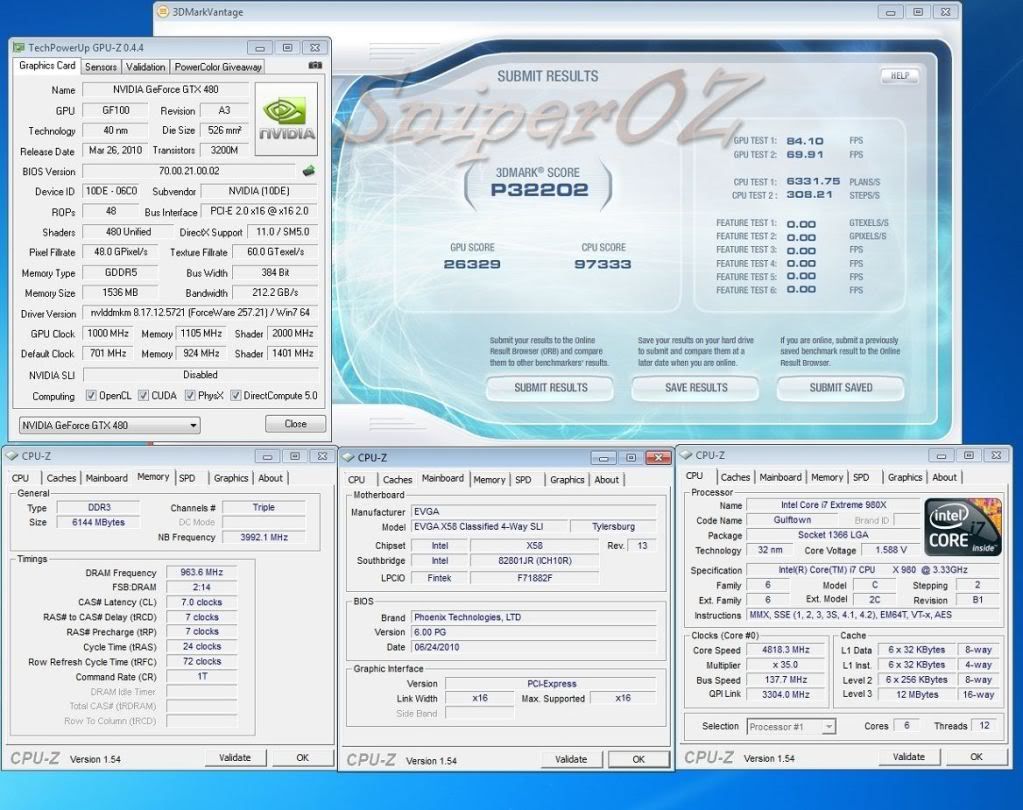Click the CPU-Z icon in Mainboard window title
The height and width of the screenshot is (810, 1023).
pyautogui.click(x=349, y=458)
